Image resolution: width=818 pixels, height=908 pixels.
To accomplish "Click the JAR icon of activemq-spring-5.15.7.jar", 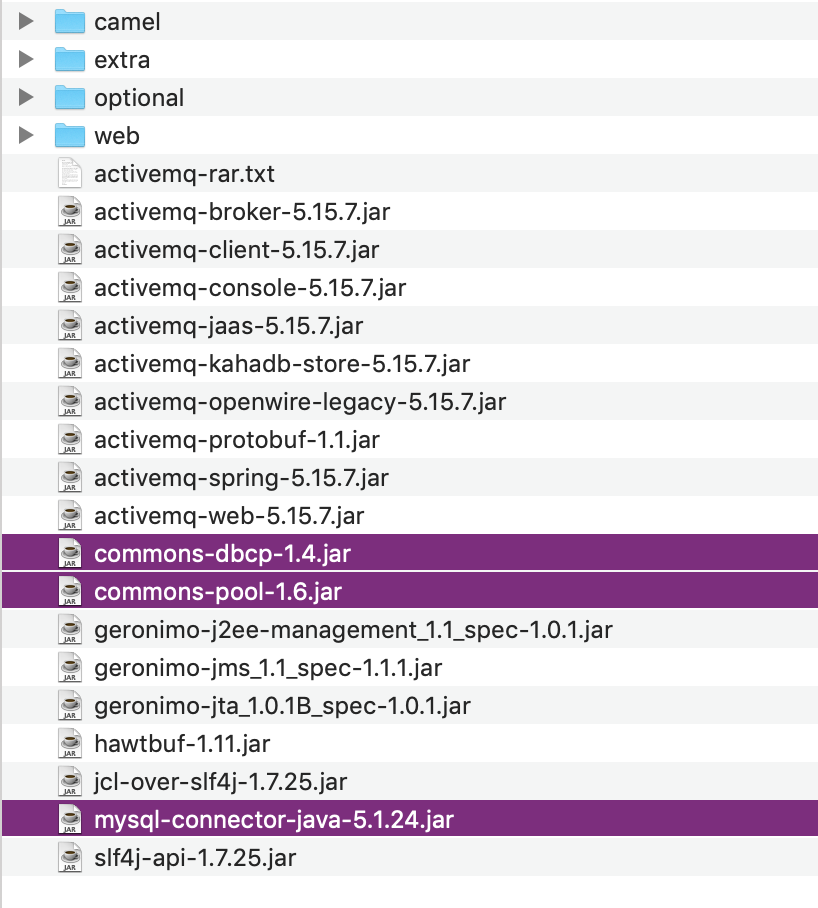I will 70,477.
